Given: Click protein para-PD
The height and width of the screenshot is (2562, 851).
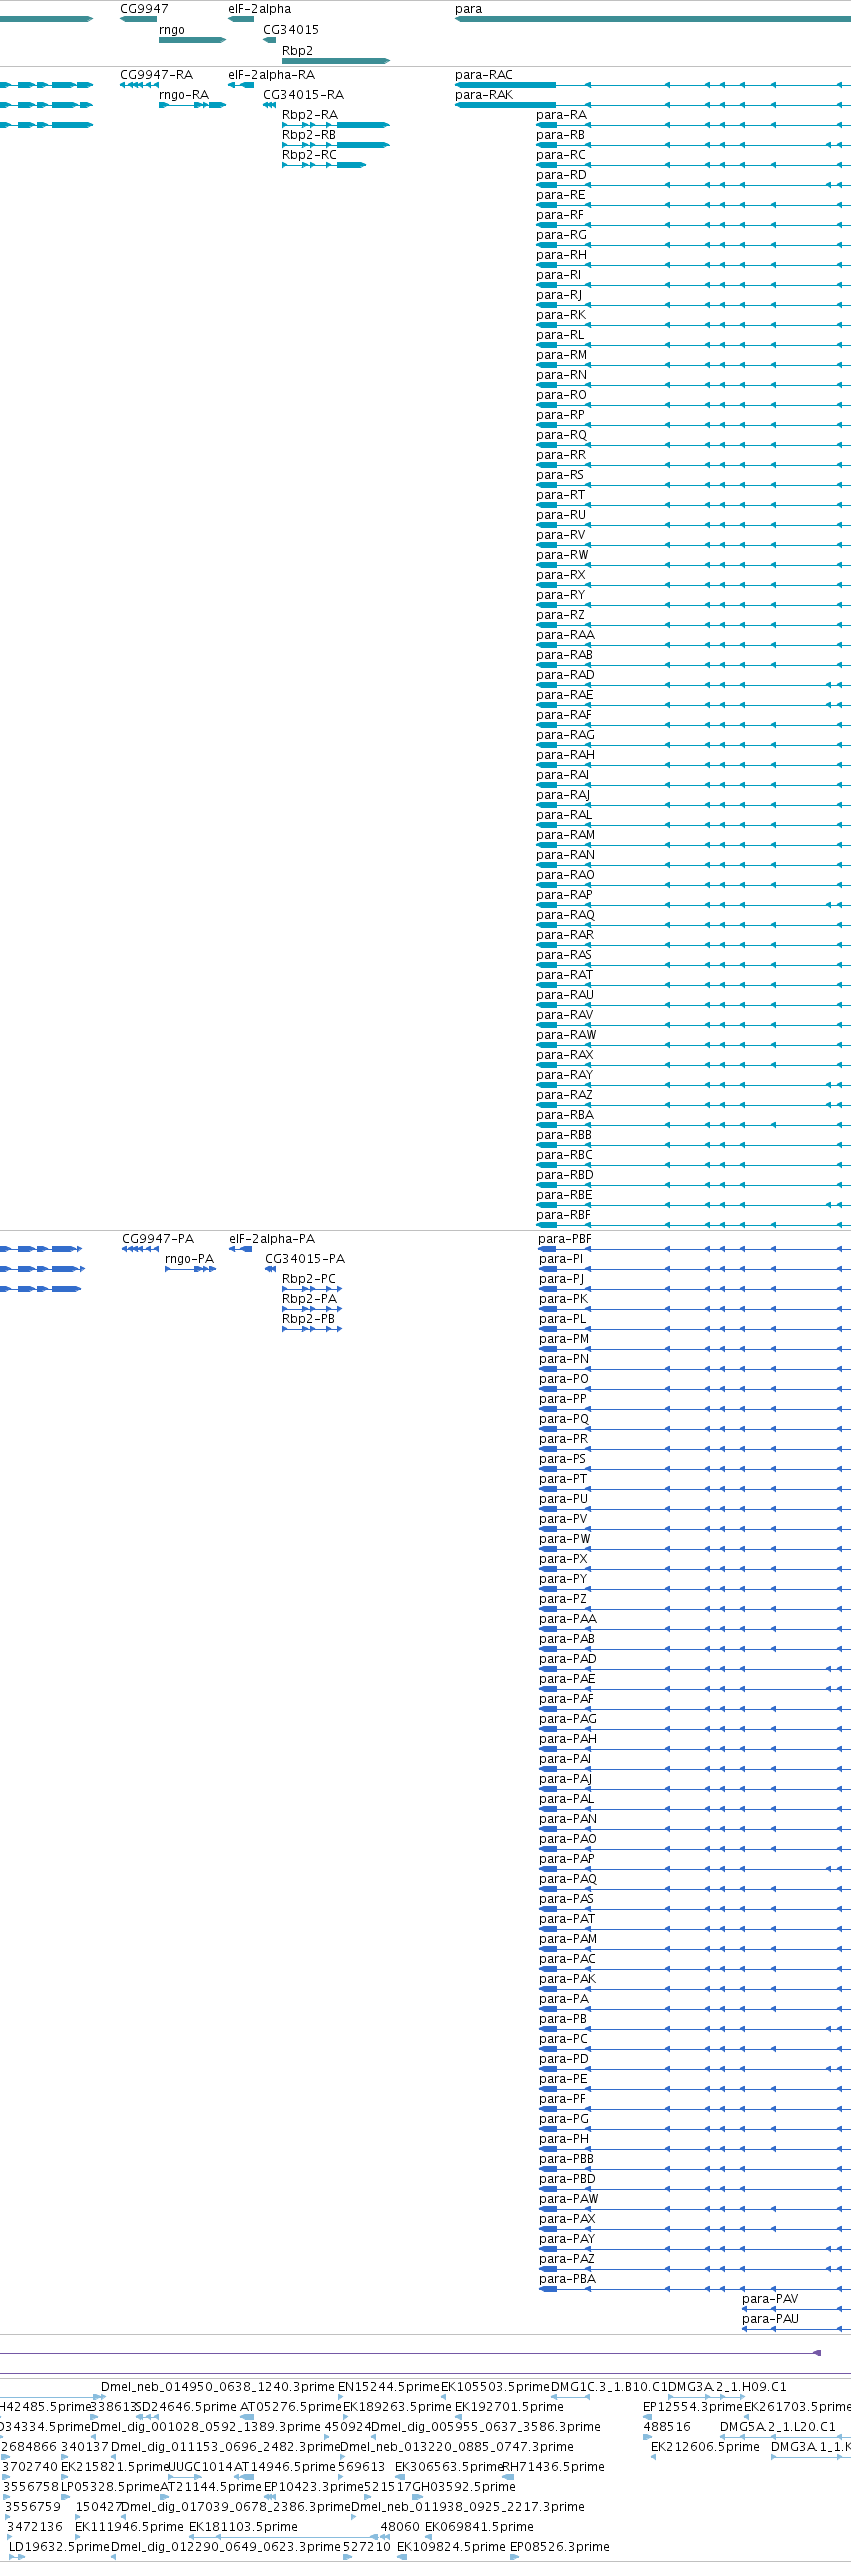Looking at the screenshot, I should point(564,2059).
